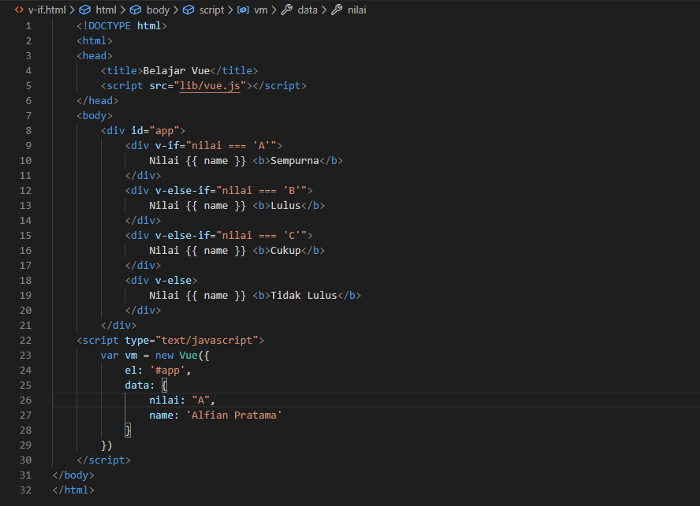The image size is (700, 506).
Task: Click the id="app" attribute on line 8
Action: [x=155, y=130]
